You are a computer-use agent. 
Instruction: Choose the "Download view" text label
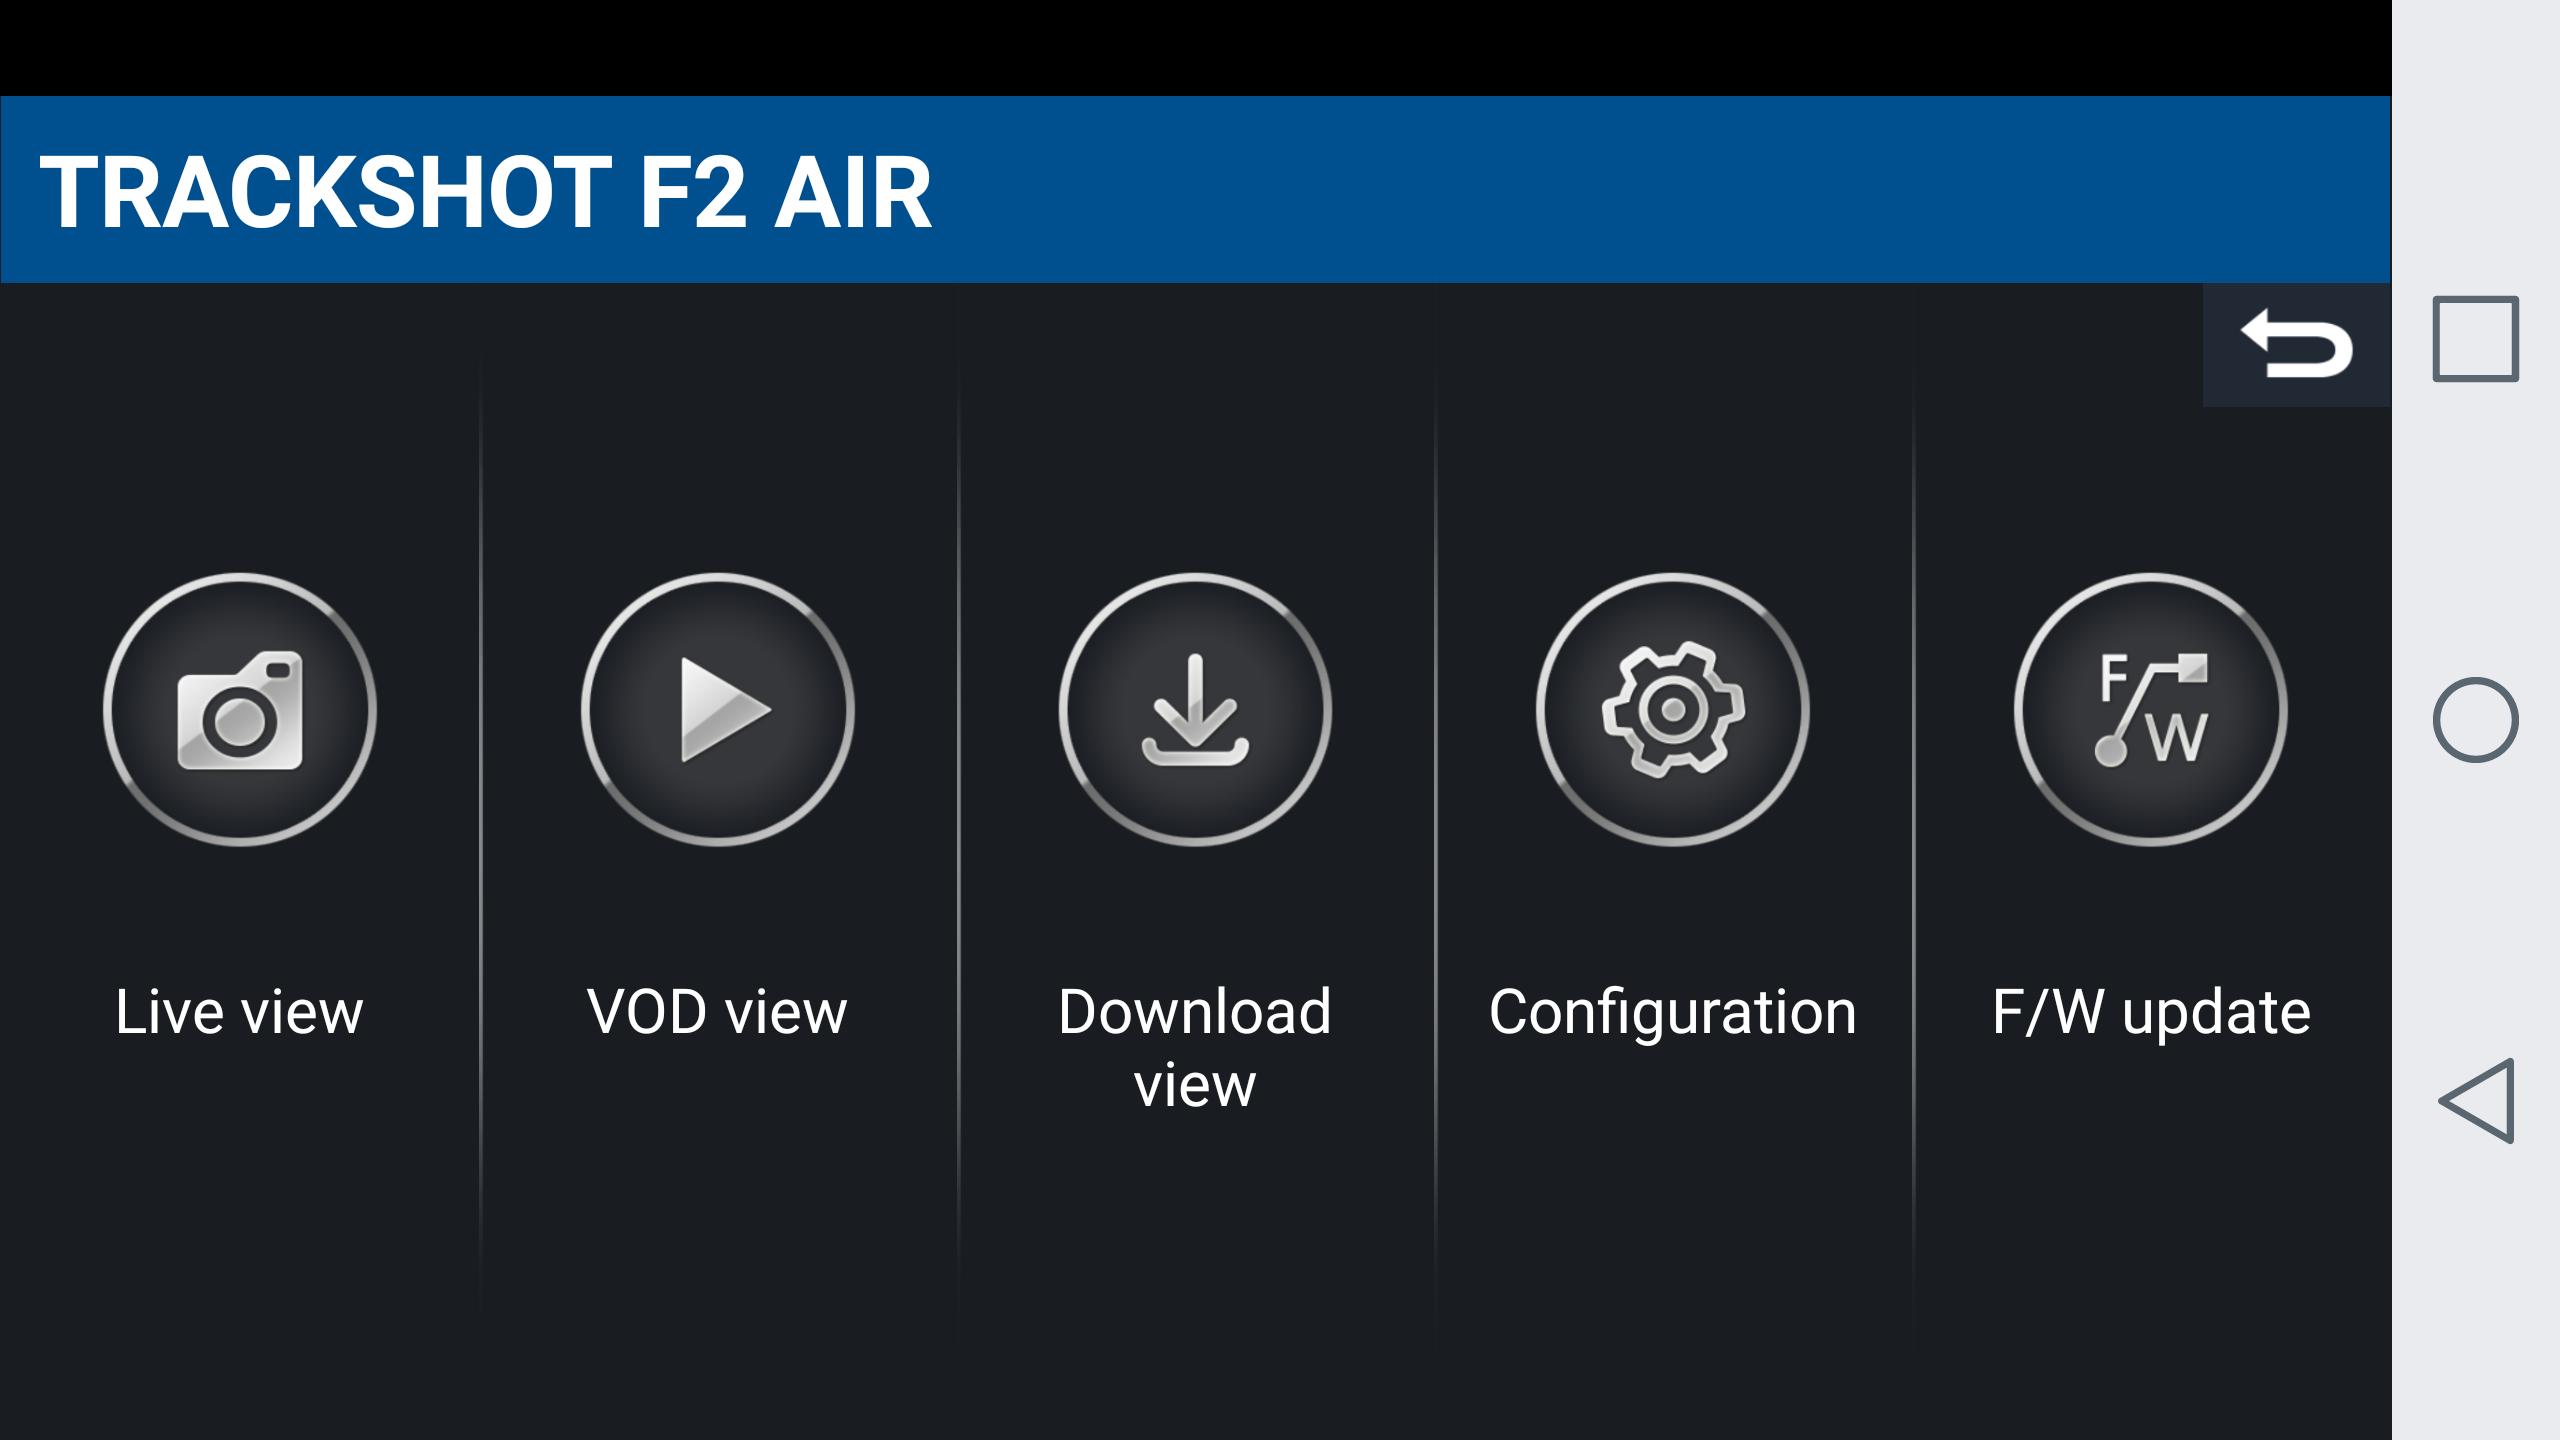(x=1195, y=1048)
